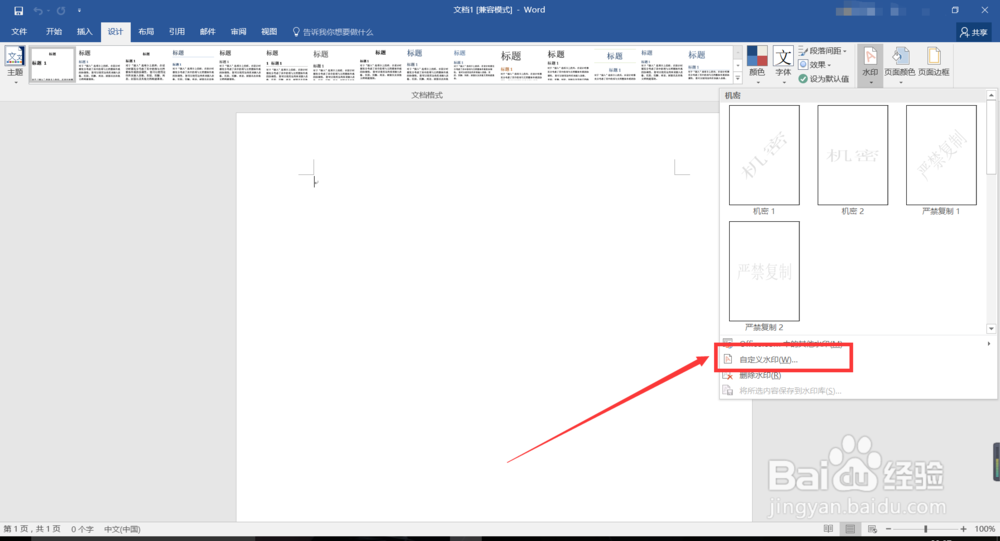This screenshot has height=541, width=1000.
Task: Switch to the 视图 tab
Action: pyautogui.click(x=268, y=31)
